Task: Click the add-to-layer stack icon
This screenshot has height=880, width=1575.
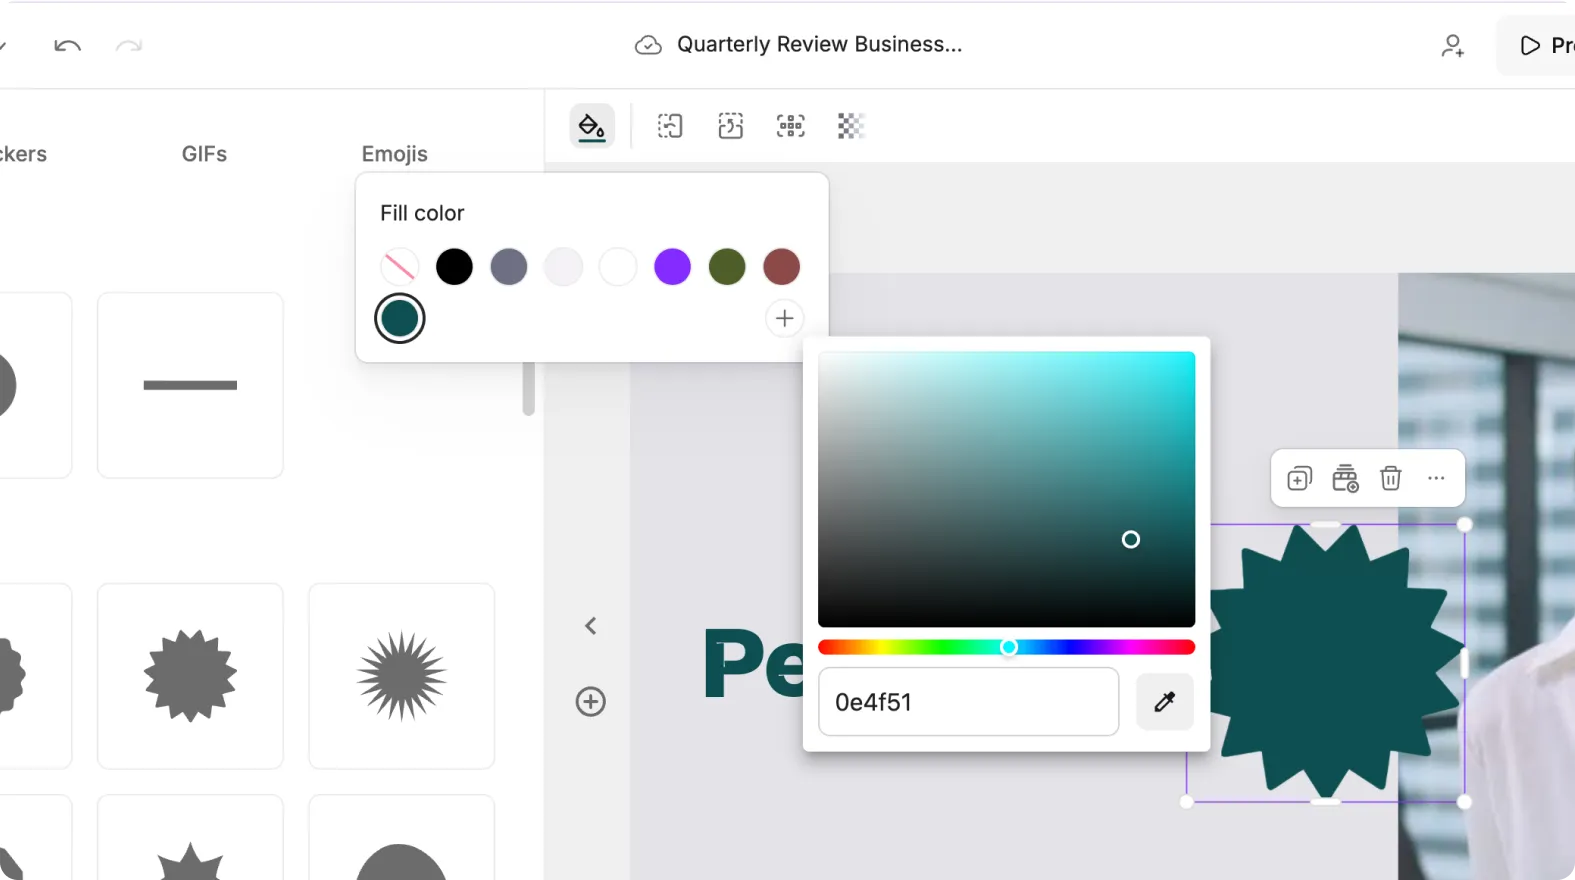Action: pos(1345,479)
